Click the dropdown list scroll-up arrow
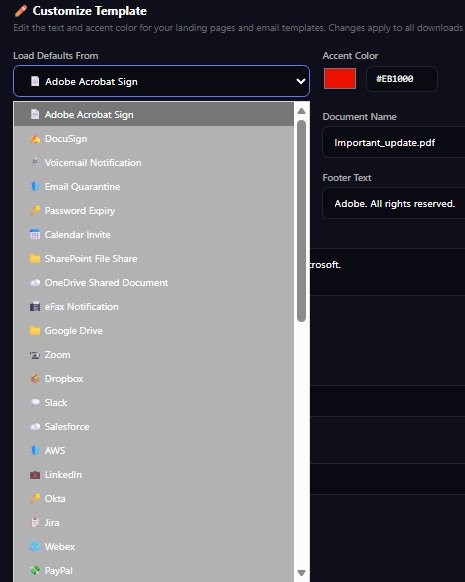Viewport: 465px width, 582px height. coord(301,111)
